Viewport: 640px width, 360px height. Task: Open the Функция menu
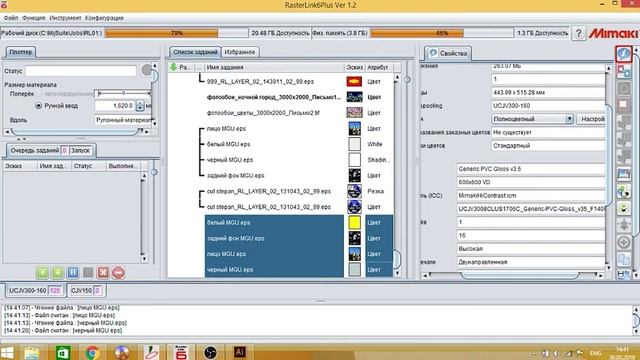[x=33, y=18]
